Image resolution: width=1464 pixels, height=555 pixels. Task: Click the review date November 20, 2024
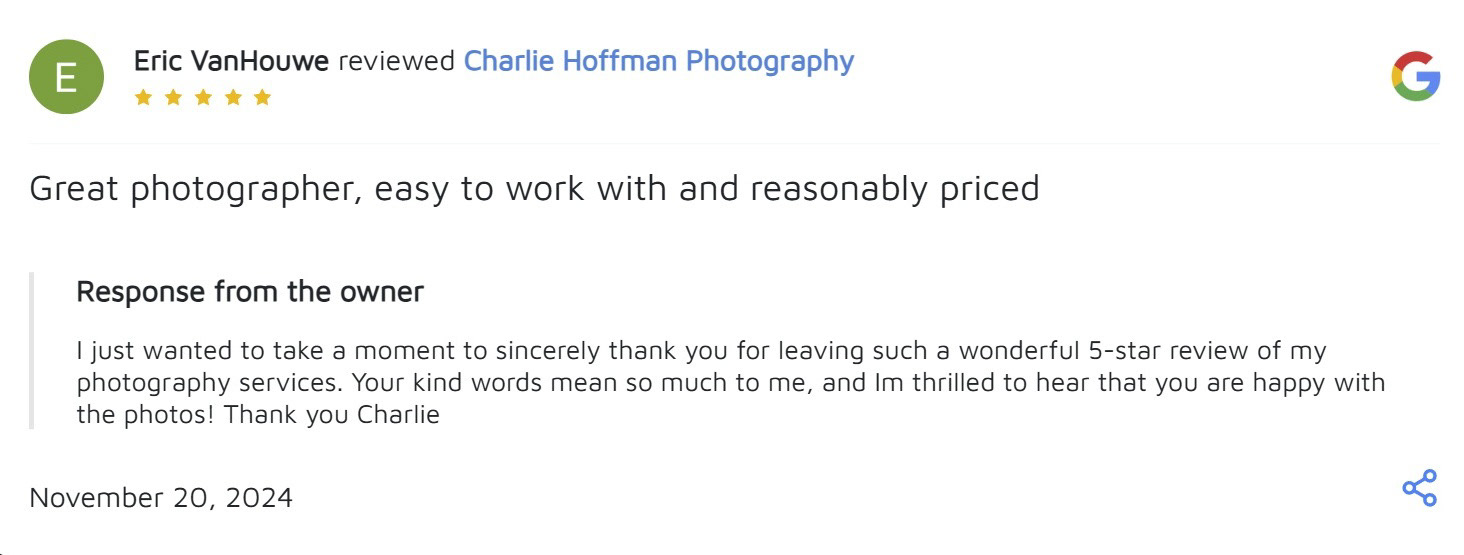coord(161,497)
